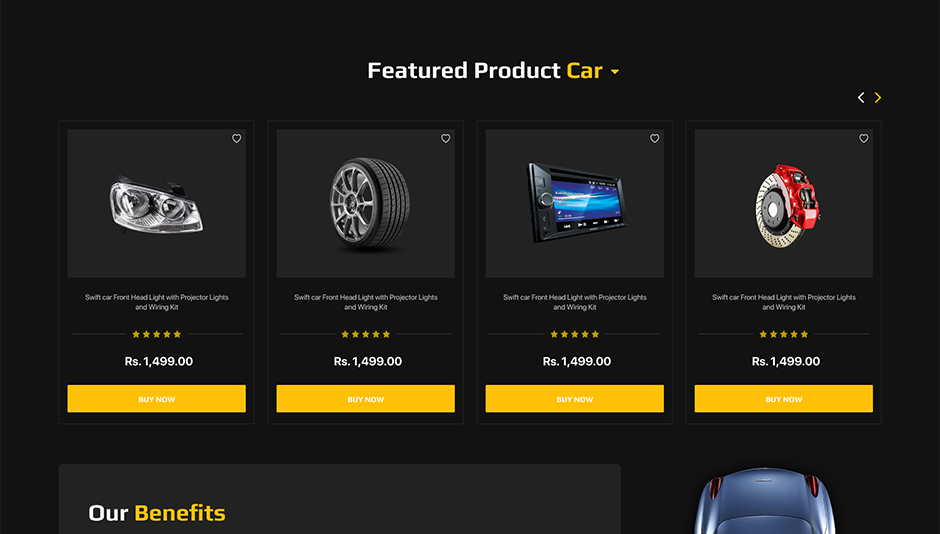Click Buy Now under the car stereo
Screen dimensions: 940x534
click(574, 399)
